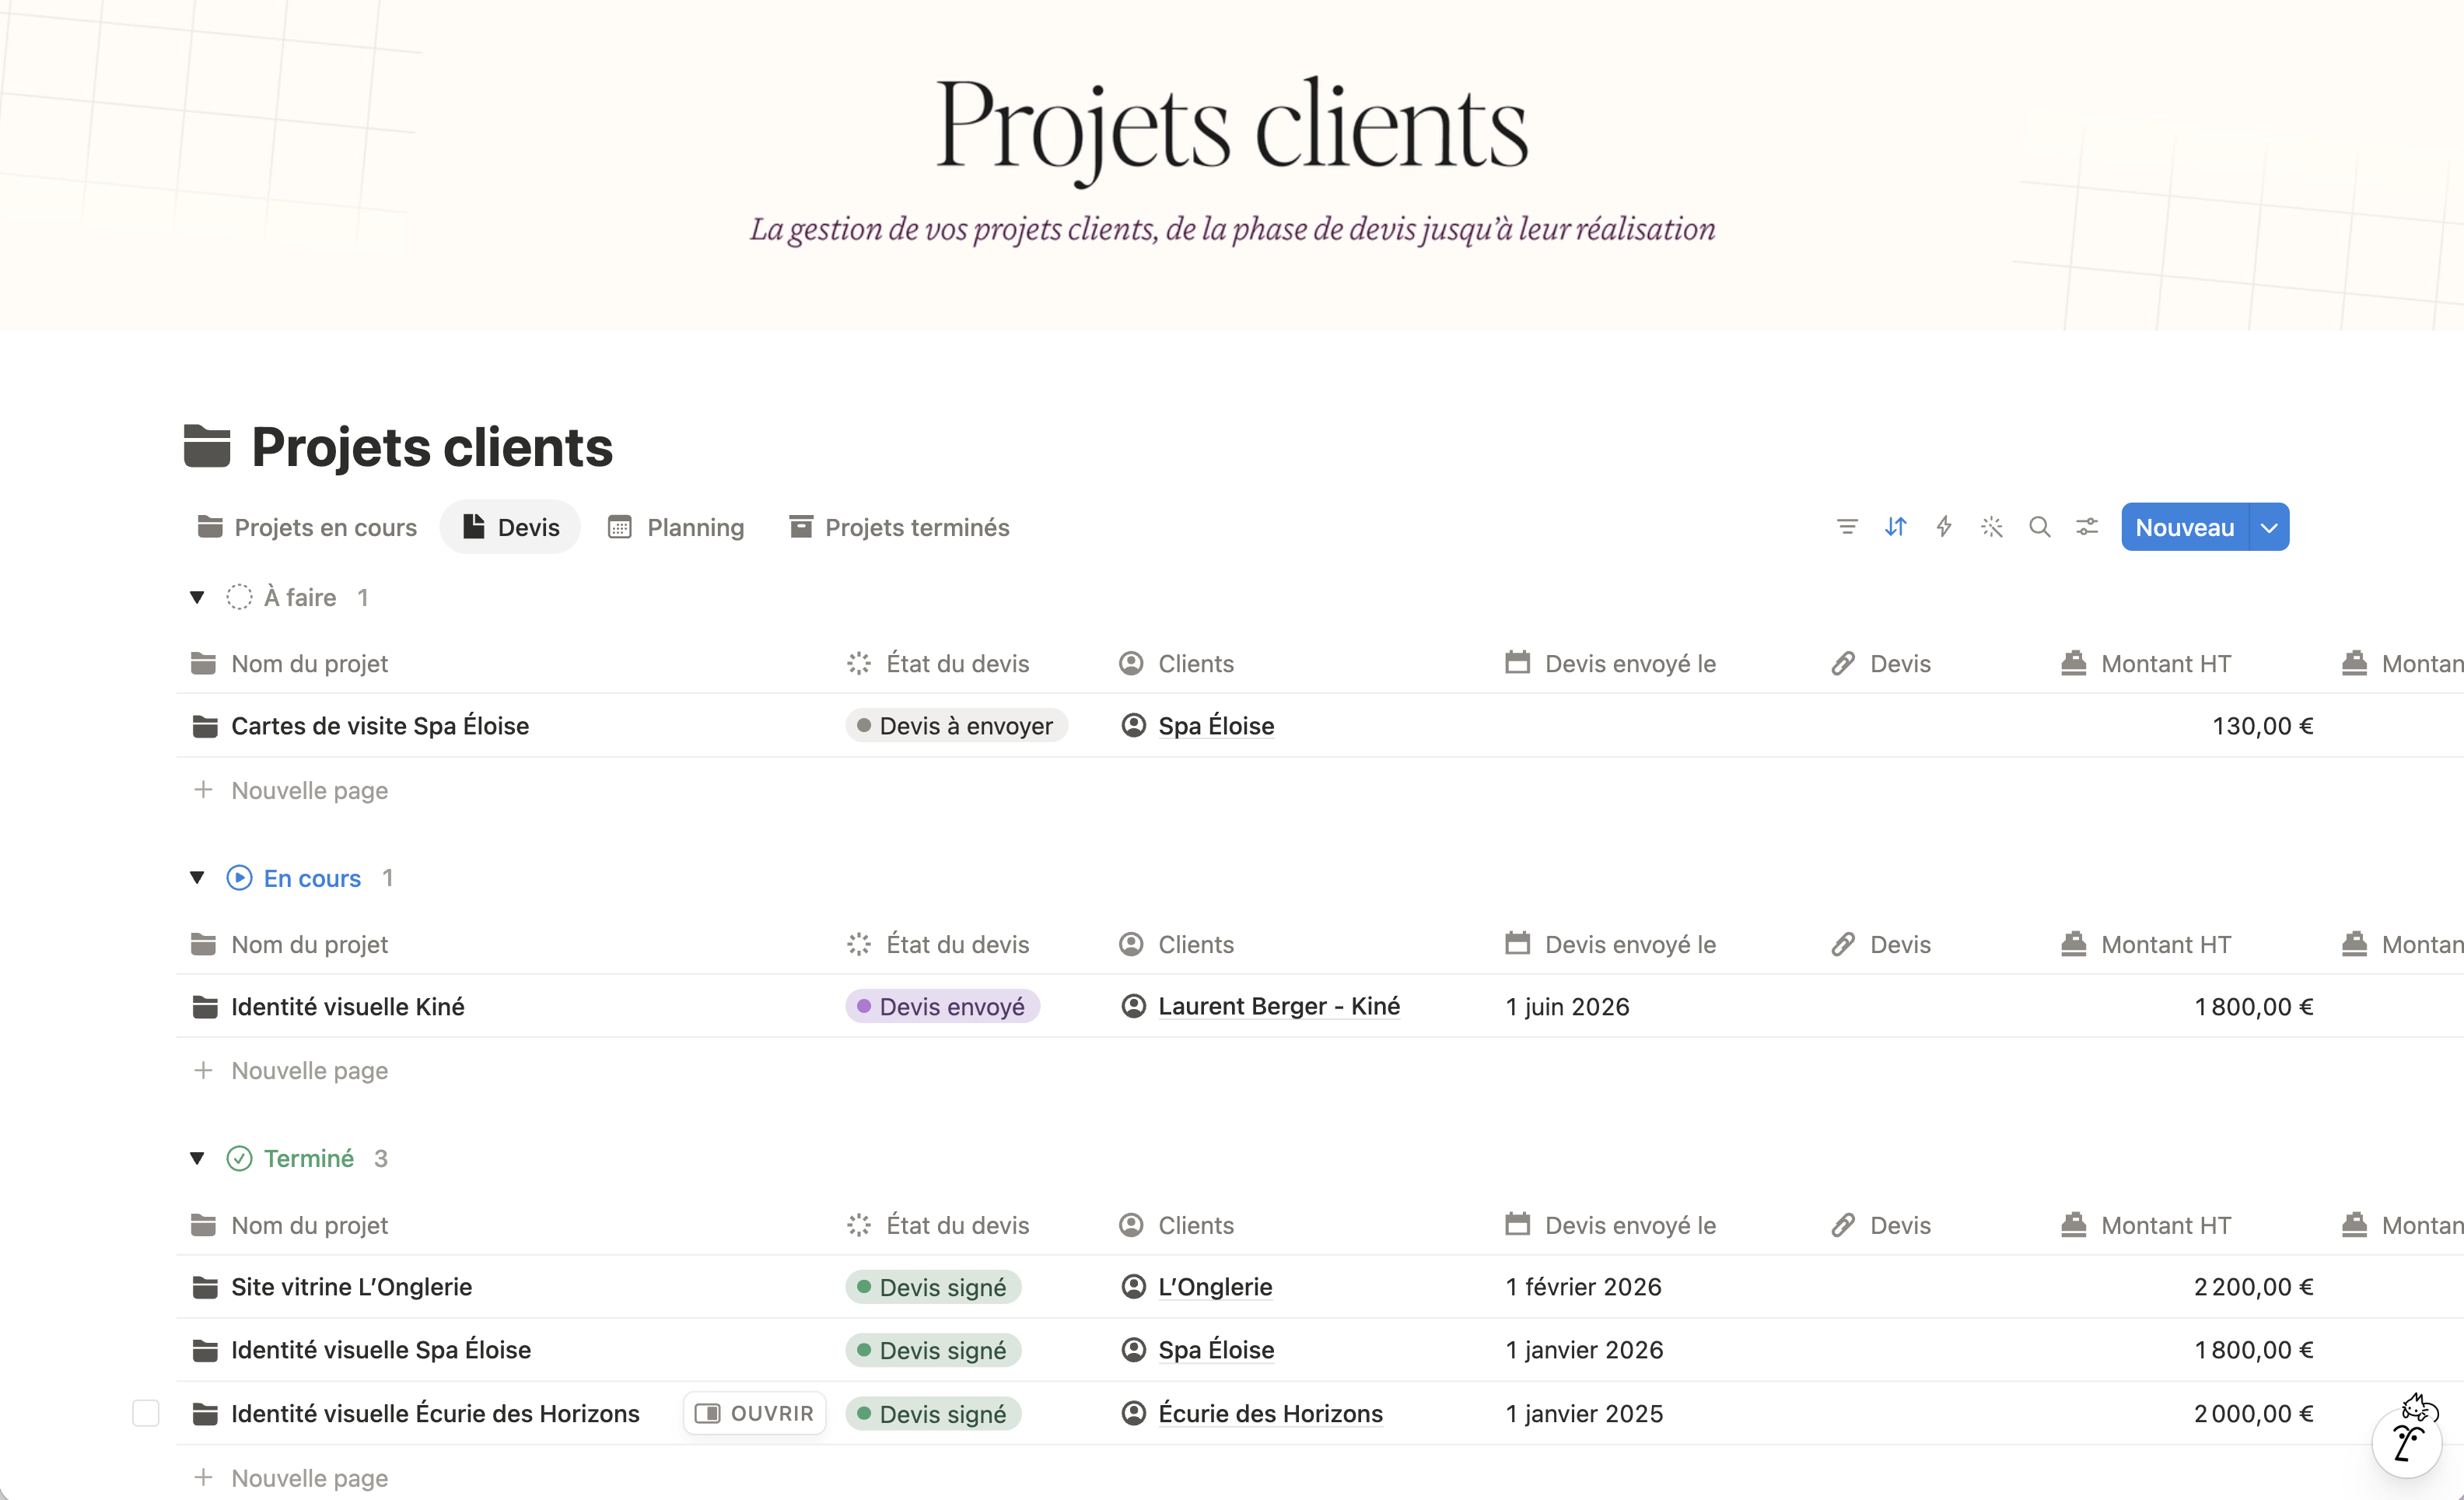Select the Devis view tab
Viewport: 2464px width, 1500px height.
511,527
